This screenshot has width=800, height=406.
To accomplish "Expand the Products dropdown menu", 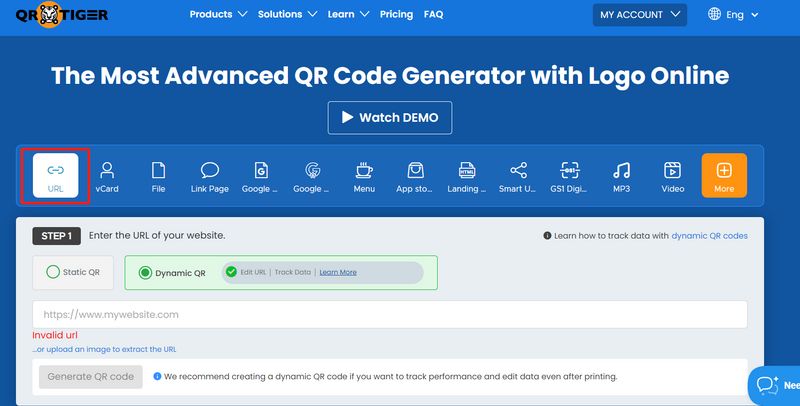I will click(218, 14).
